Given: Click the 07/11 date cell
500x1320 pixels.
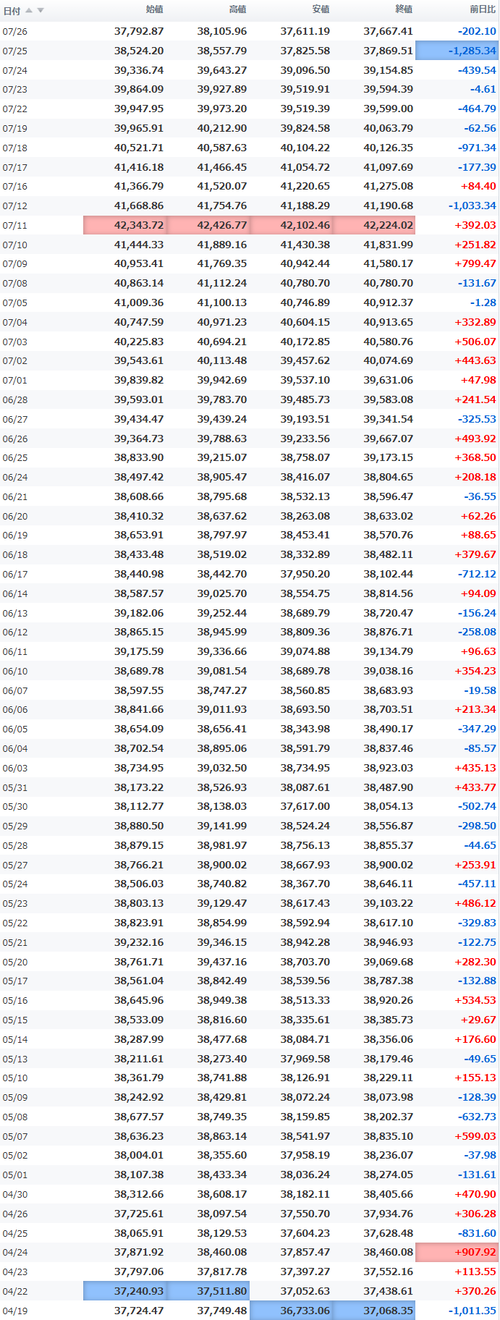Looking at the screenshot, I should tap(15, 226).
